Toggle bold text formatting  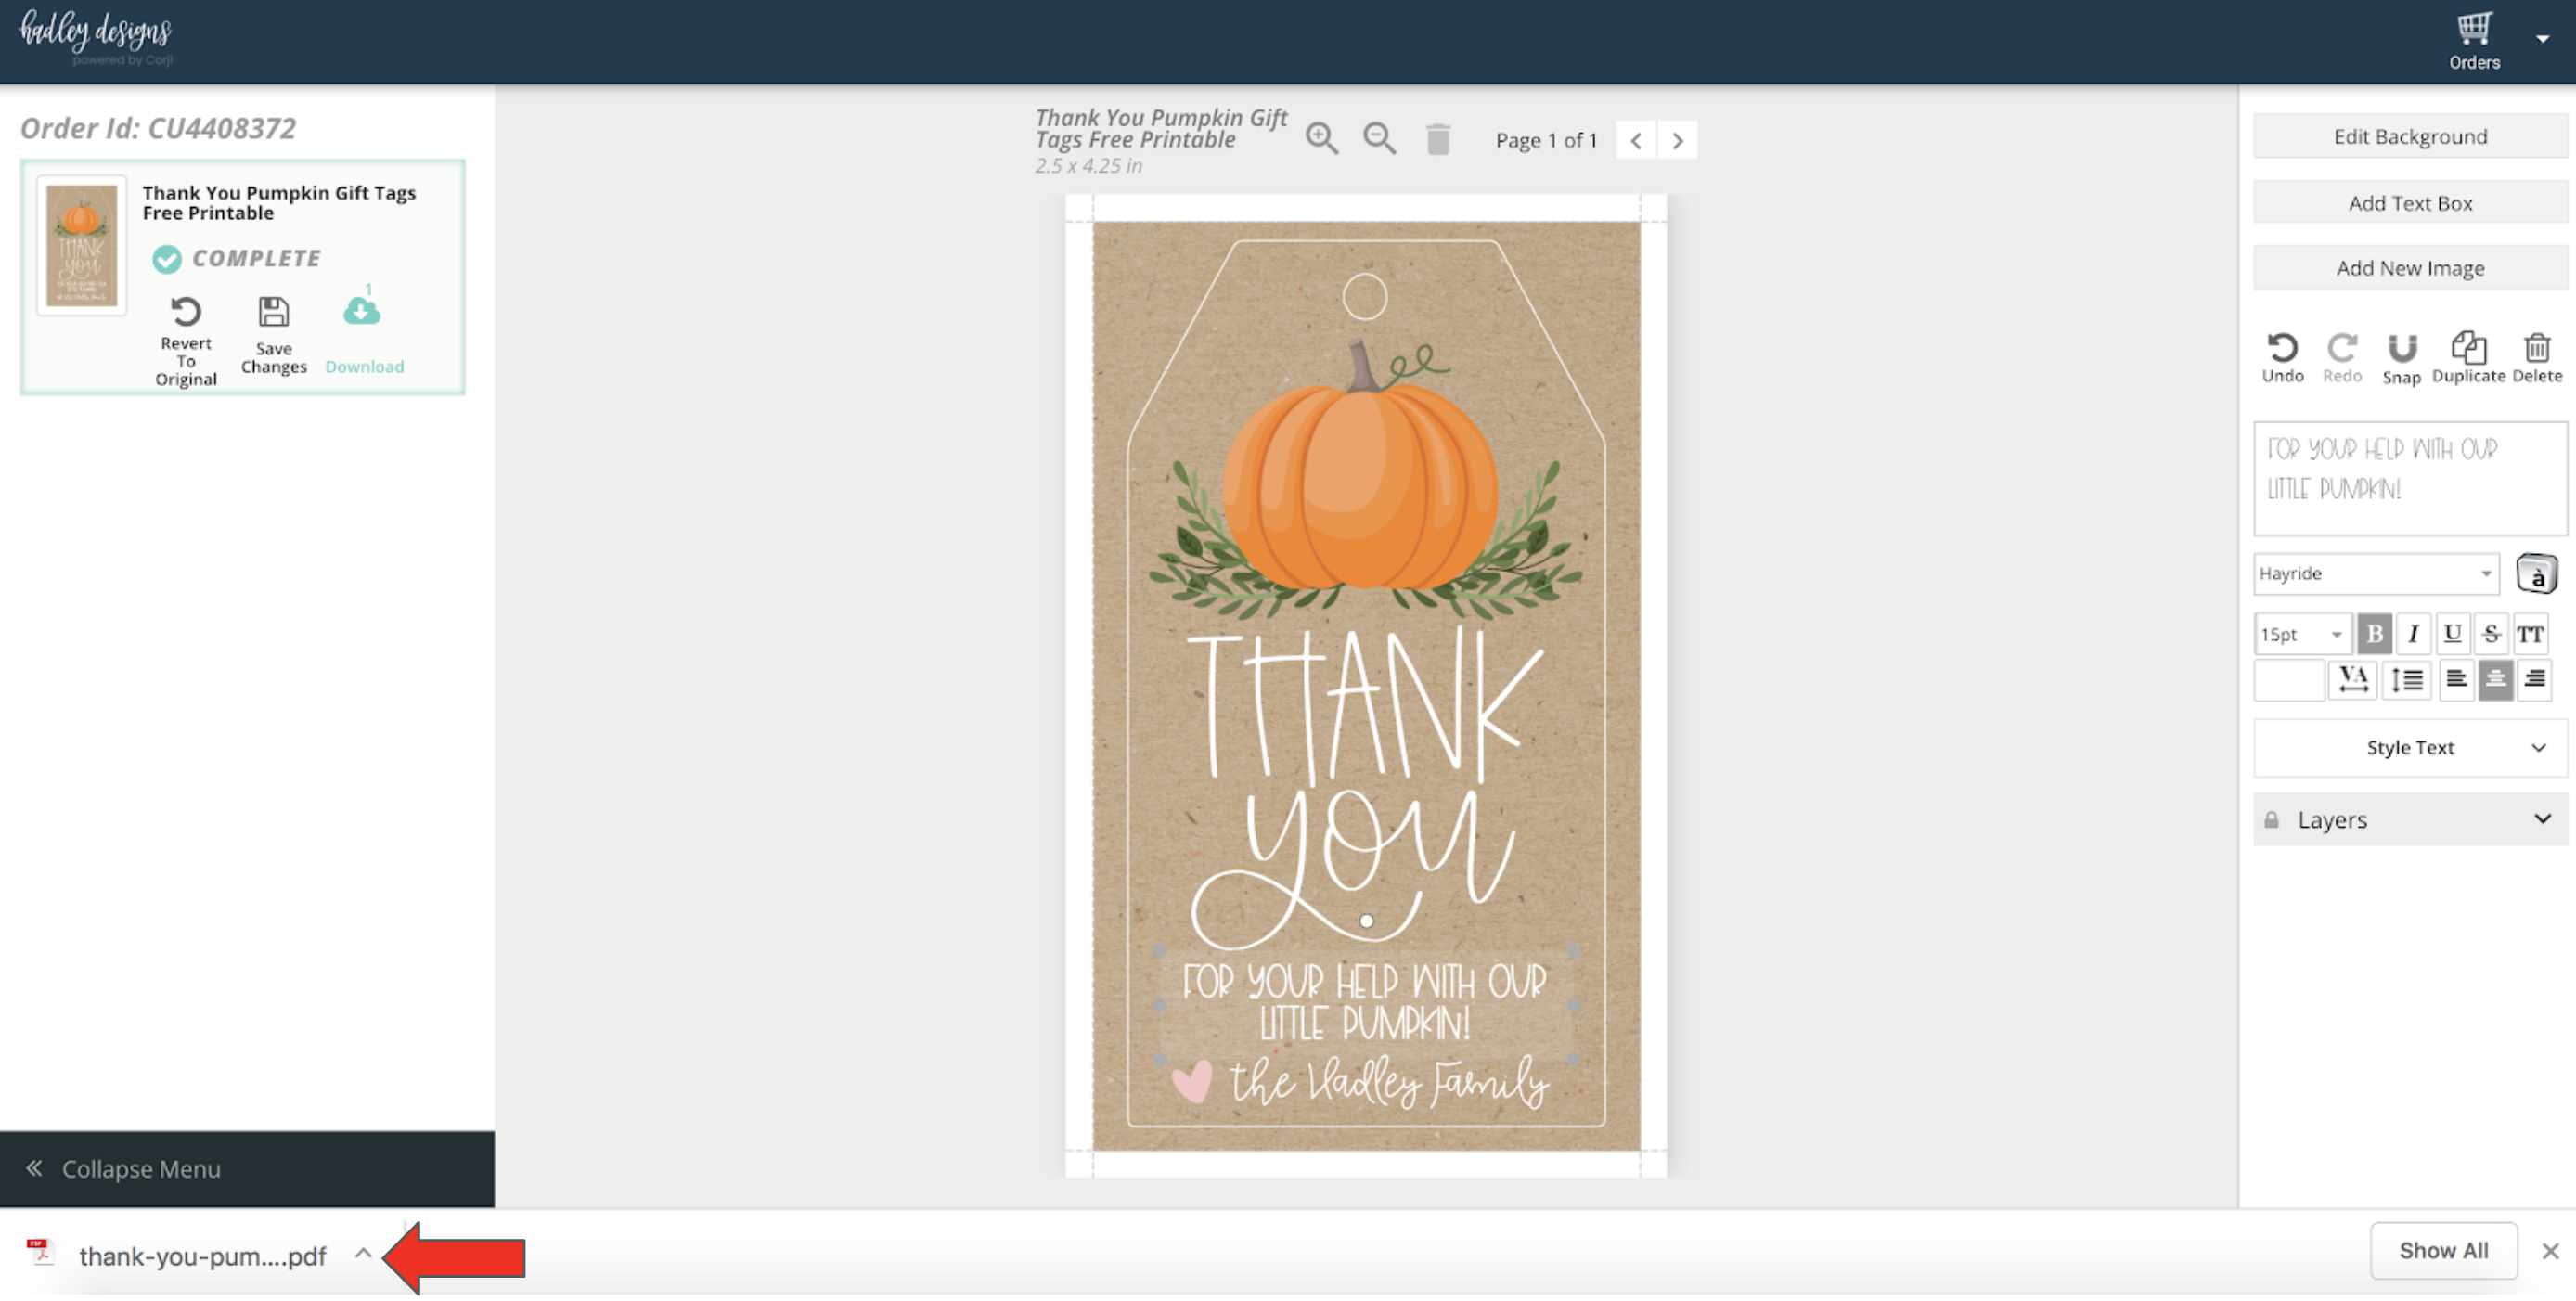pyautogui.click(x=2374, y=634)
